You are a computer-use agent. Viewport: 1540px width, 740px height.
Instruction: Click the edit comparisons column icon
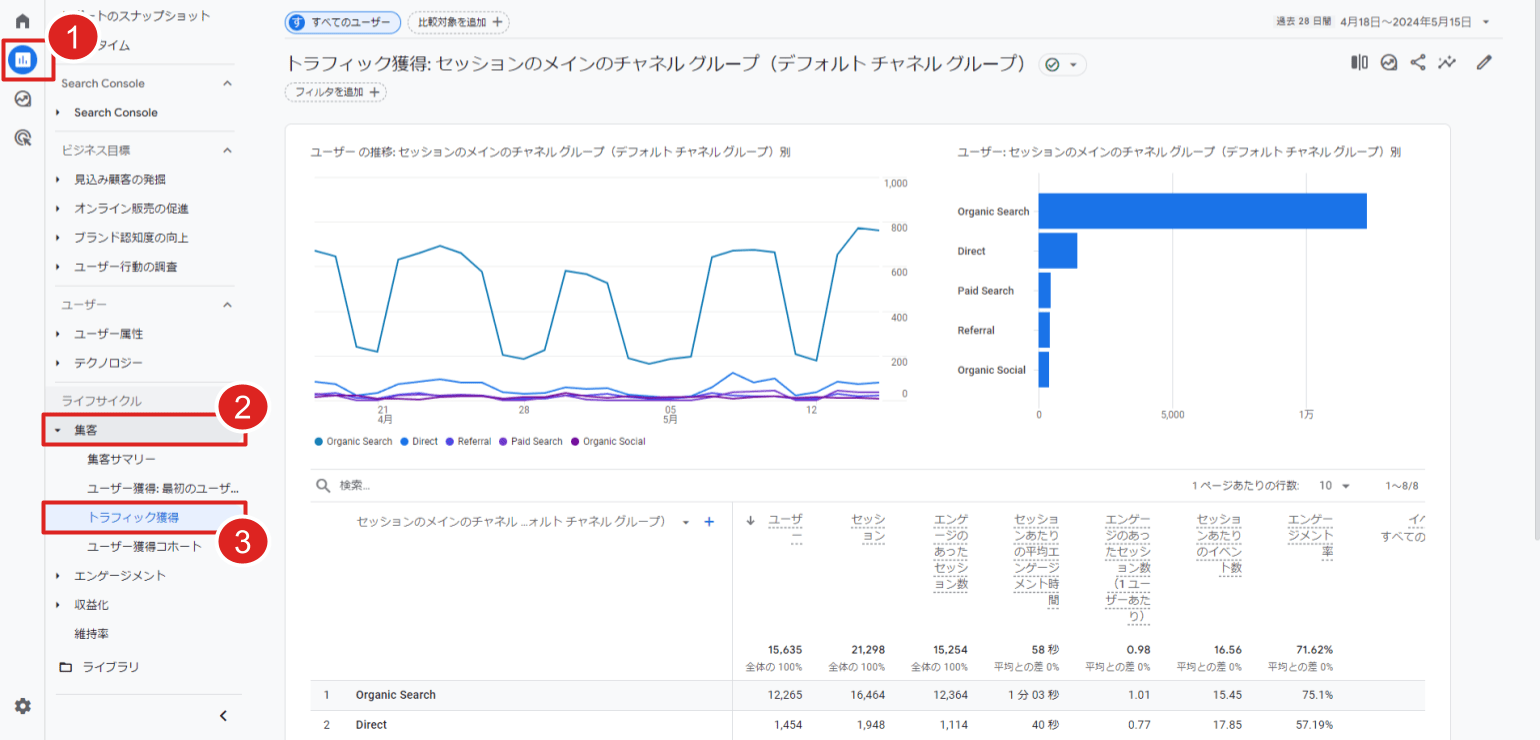[1359, 63]
